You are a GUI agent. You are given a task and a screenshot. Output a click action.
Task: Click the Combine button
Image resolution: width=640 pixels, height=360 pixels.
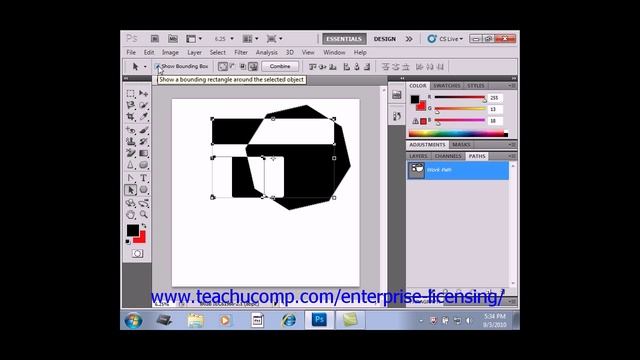click(x=280, y=66)
